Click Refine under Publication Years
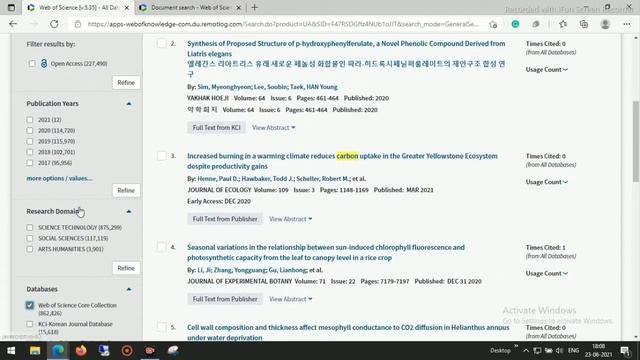This screenshot has height=360, width=640. pyautogui.click(x=126, y=190)
